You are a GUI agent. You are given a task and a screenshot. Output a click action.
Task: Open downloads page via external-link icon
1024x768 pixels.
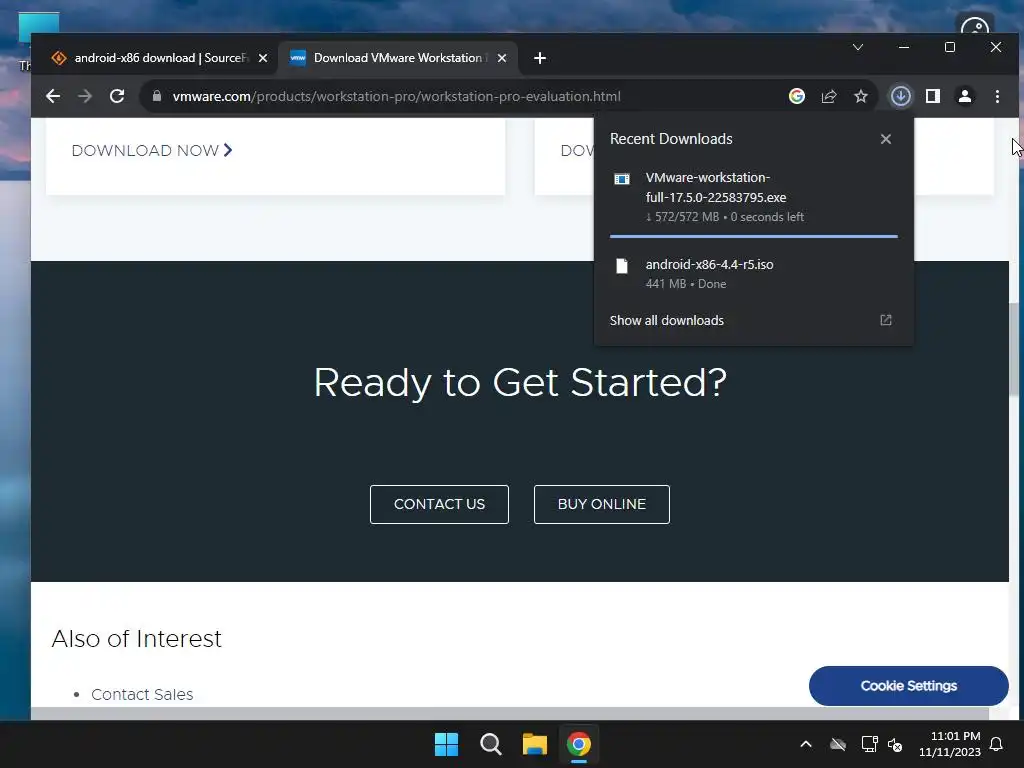(886, 320)
